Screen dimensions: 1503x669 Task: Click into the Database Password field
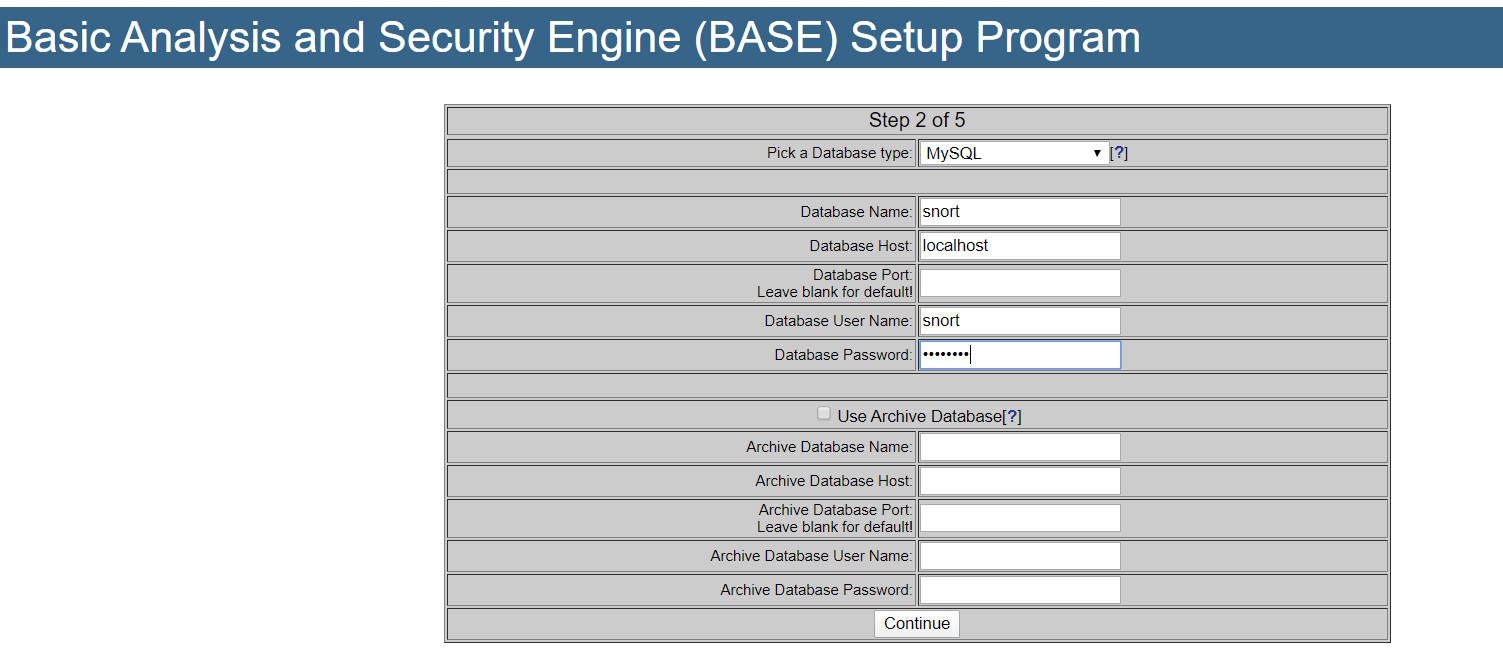1019,355
